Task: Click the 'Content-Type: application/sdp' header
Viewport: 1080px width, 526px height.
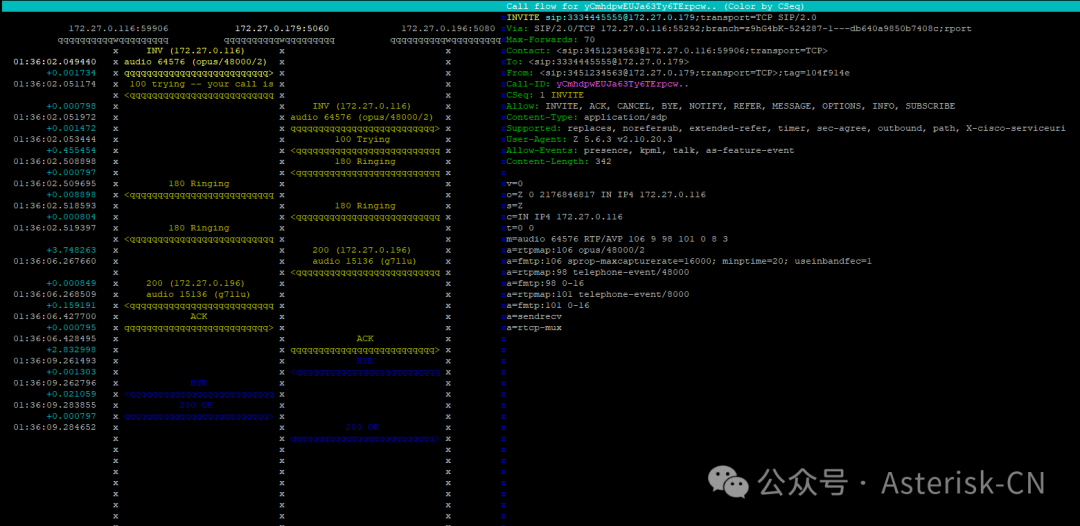Action: [x=586, y=118]
